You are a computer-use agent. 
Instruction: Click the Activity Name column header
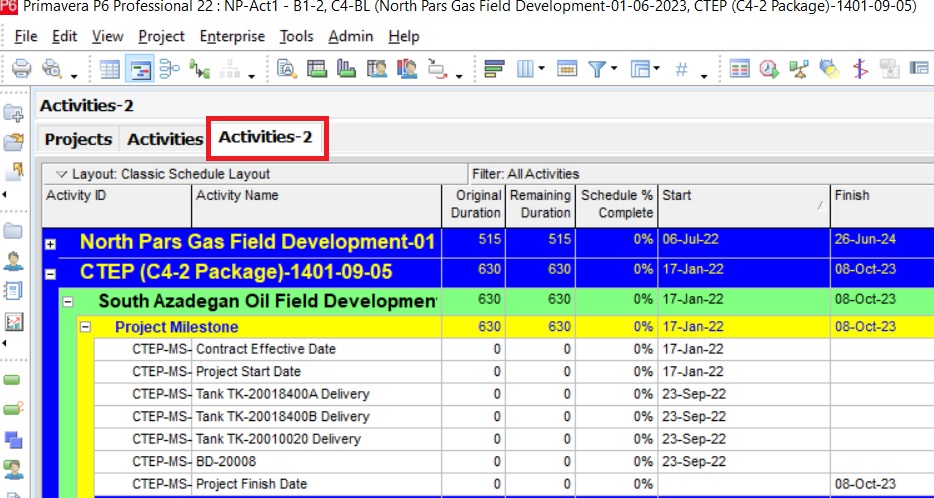316,204
